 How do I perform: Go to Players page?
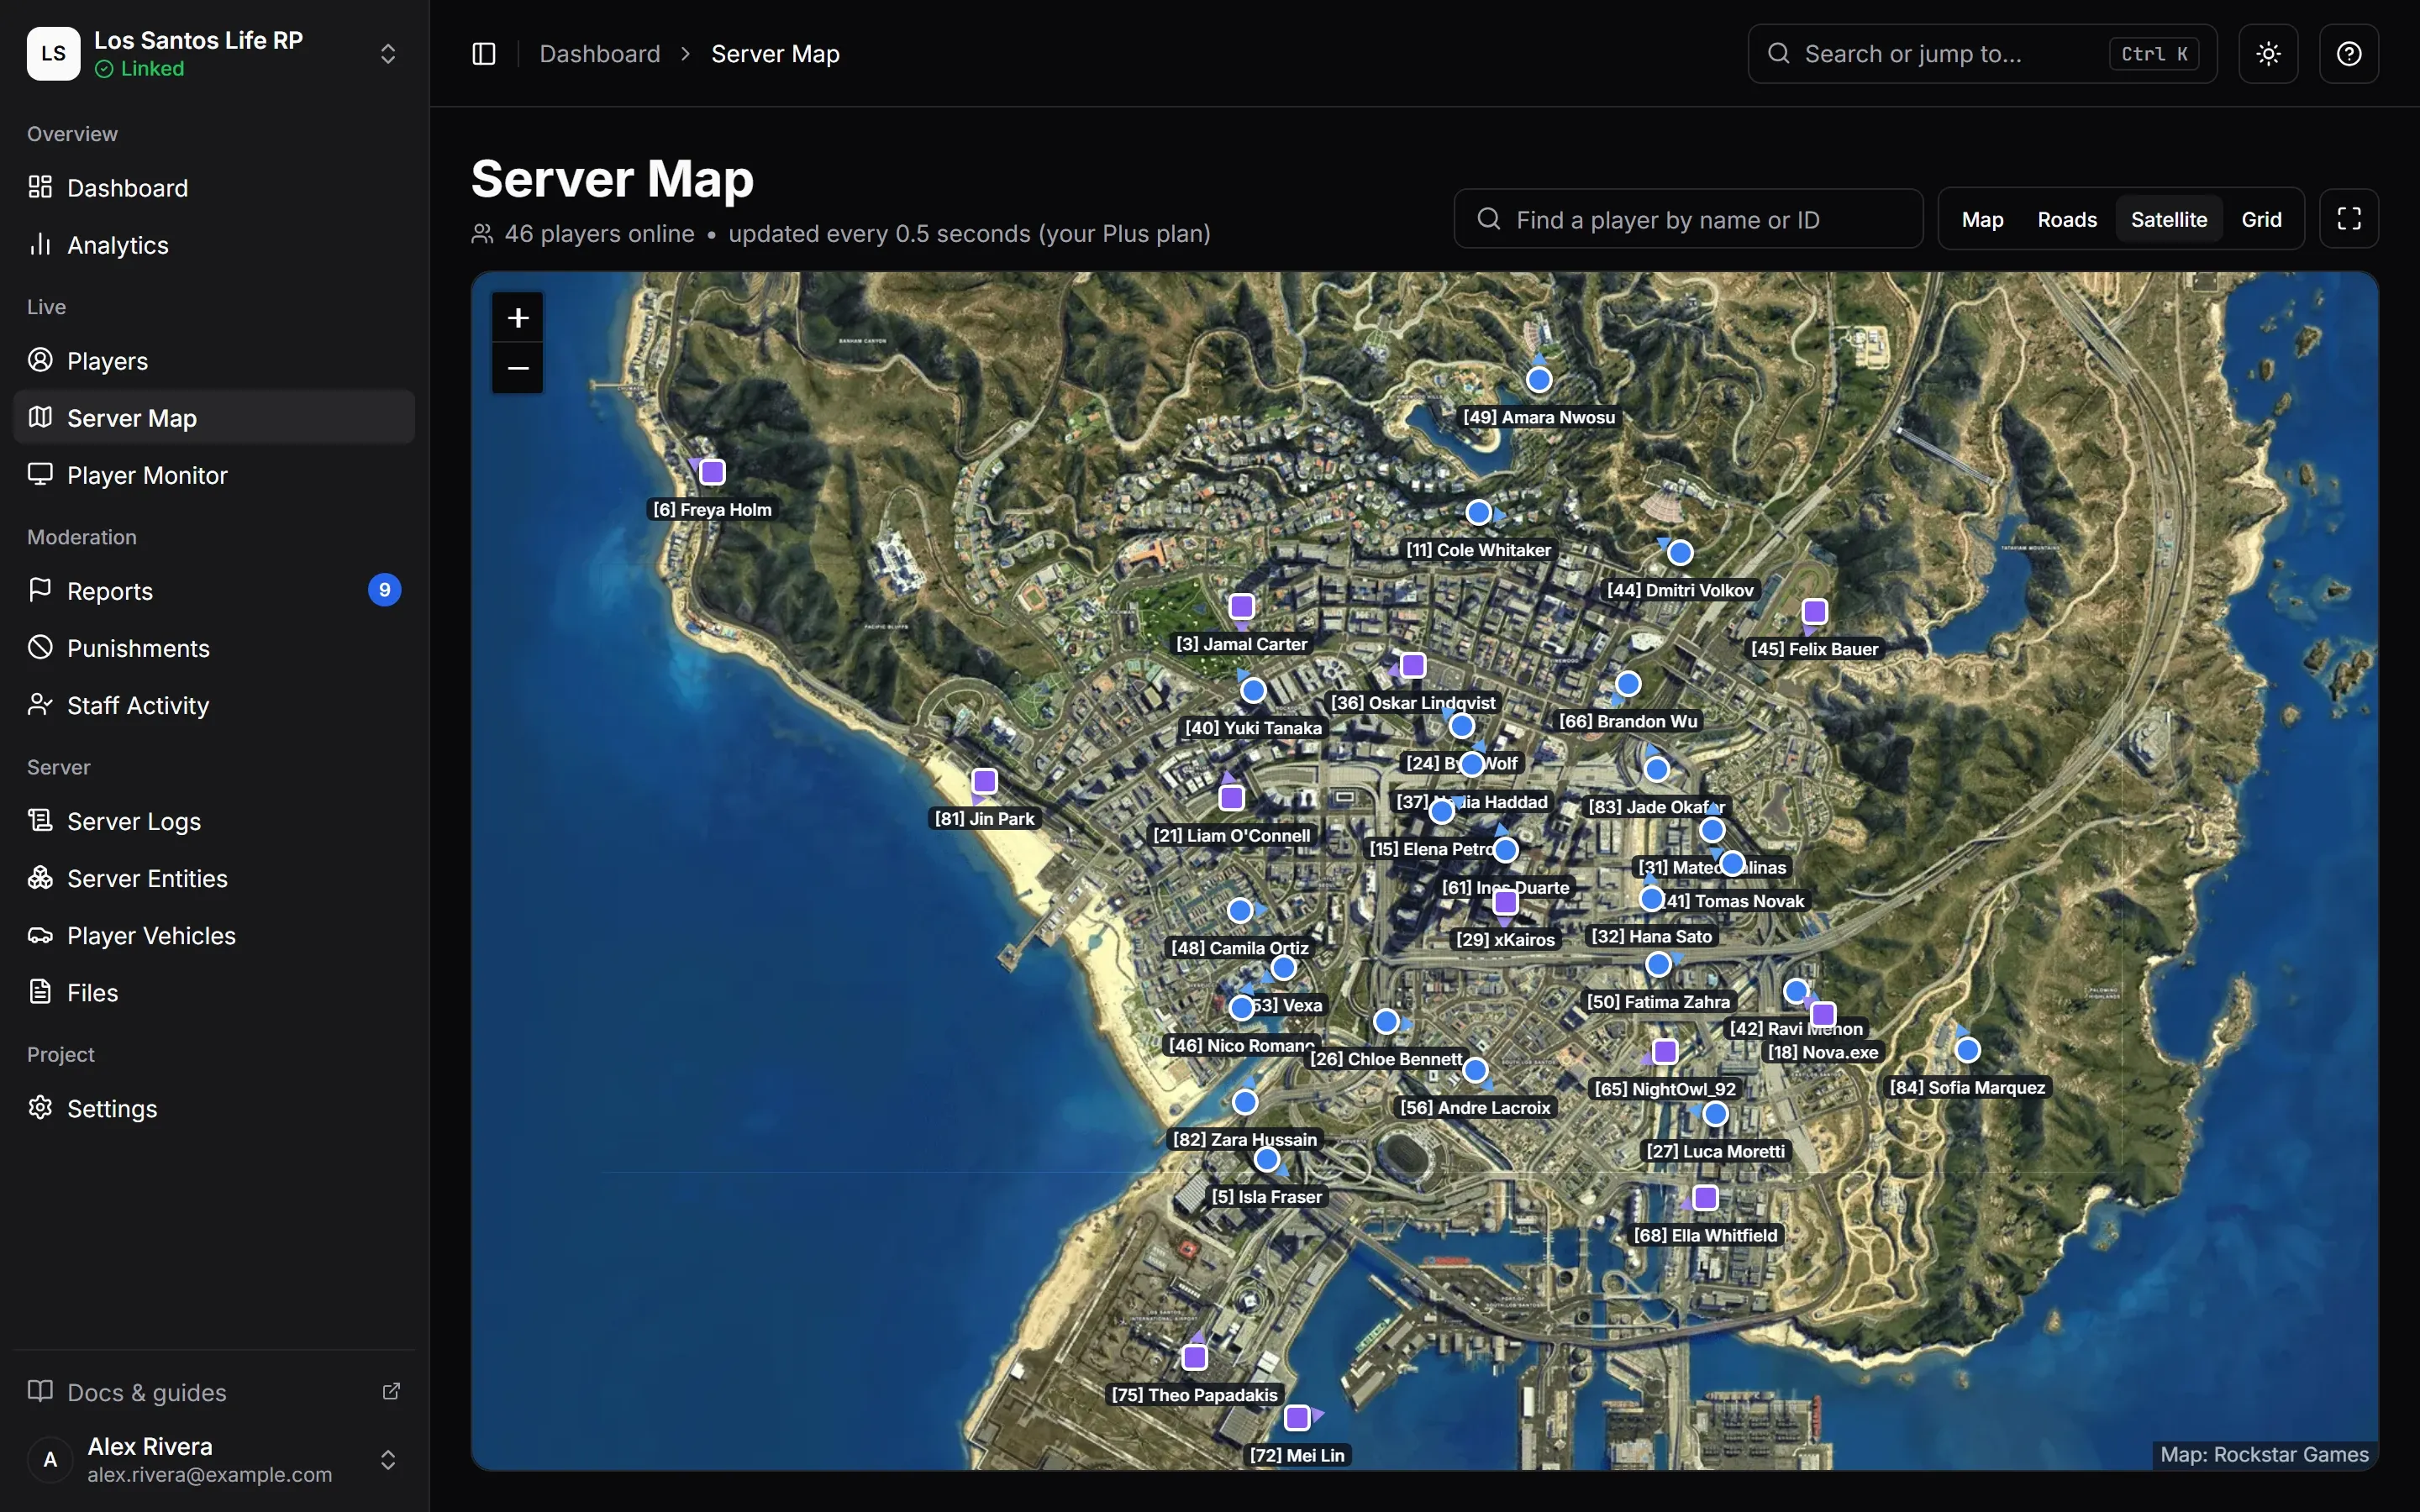(x=214, y=361)
